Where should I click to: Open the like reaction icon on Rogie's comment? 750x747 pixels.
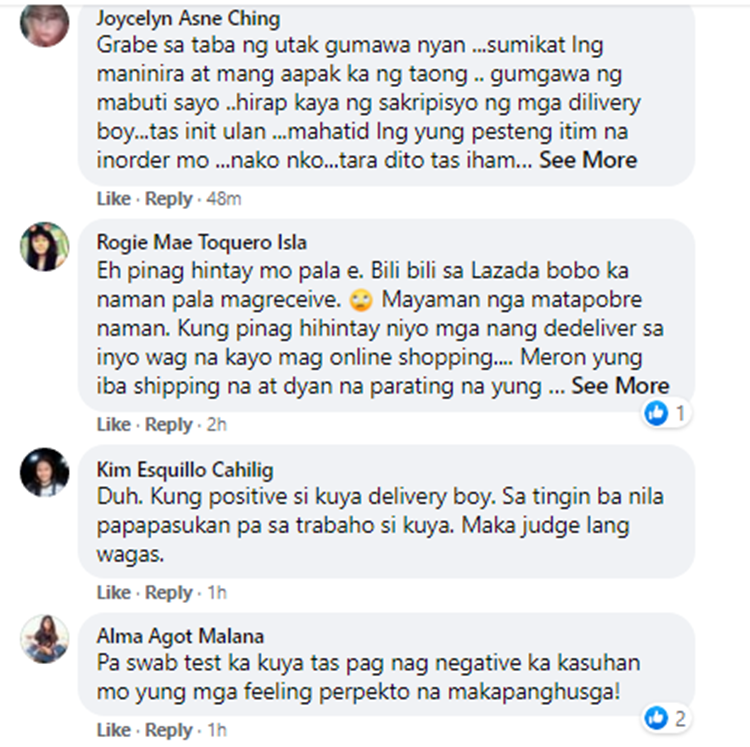coord(656,413)
